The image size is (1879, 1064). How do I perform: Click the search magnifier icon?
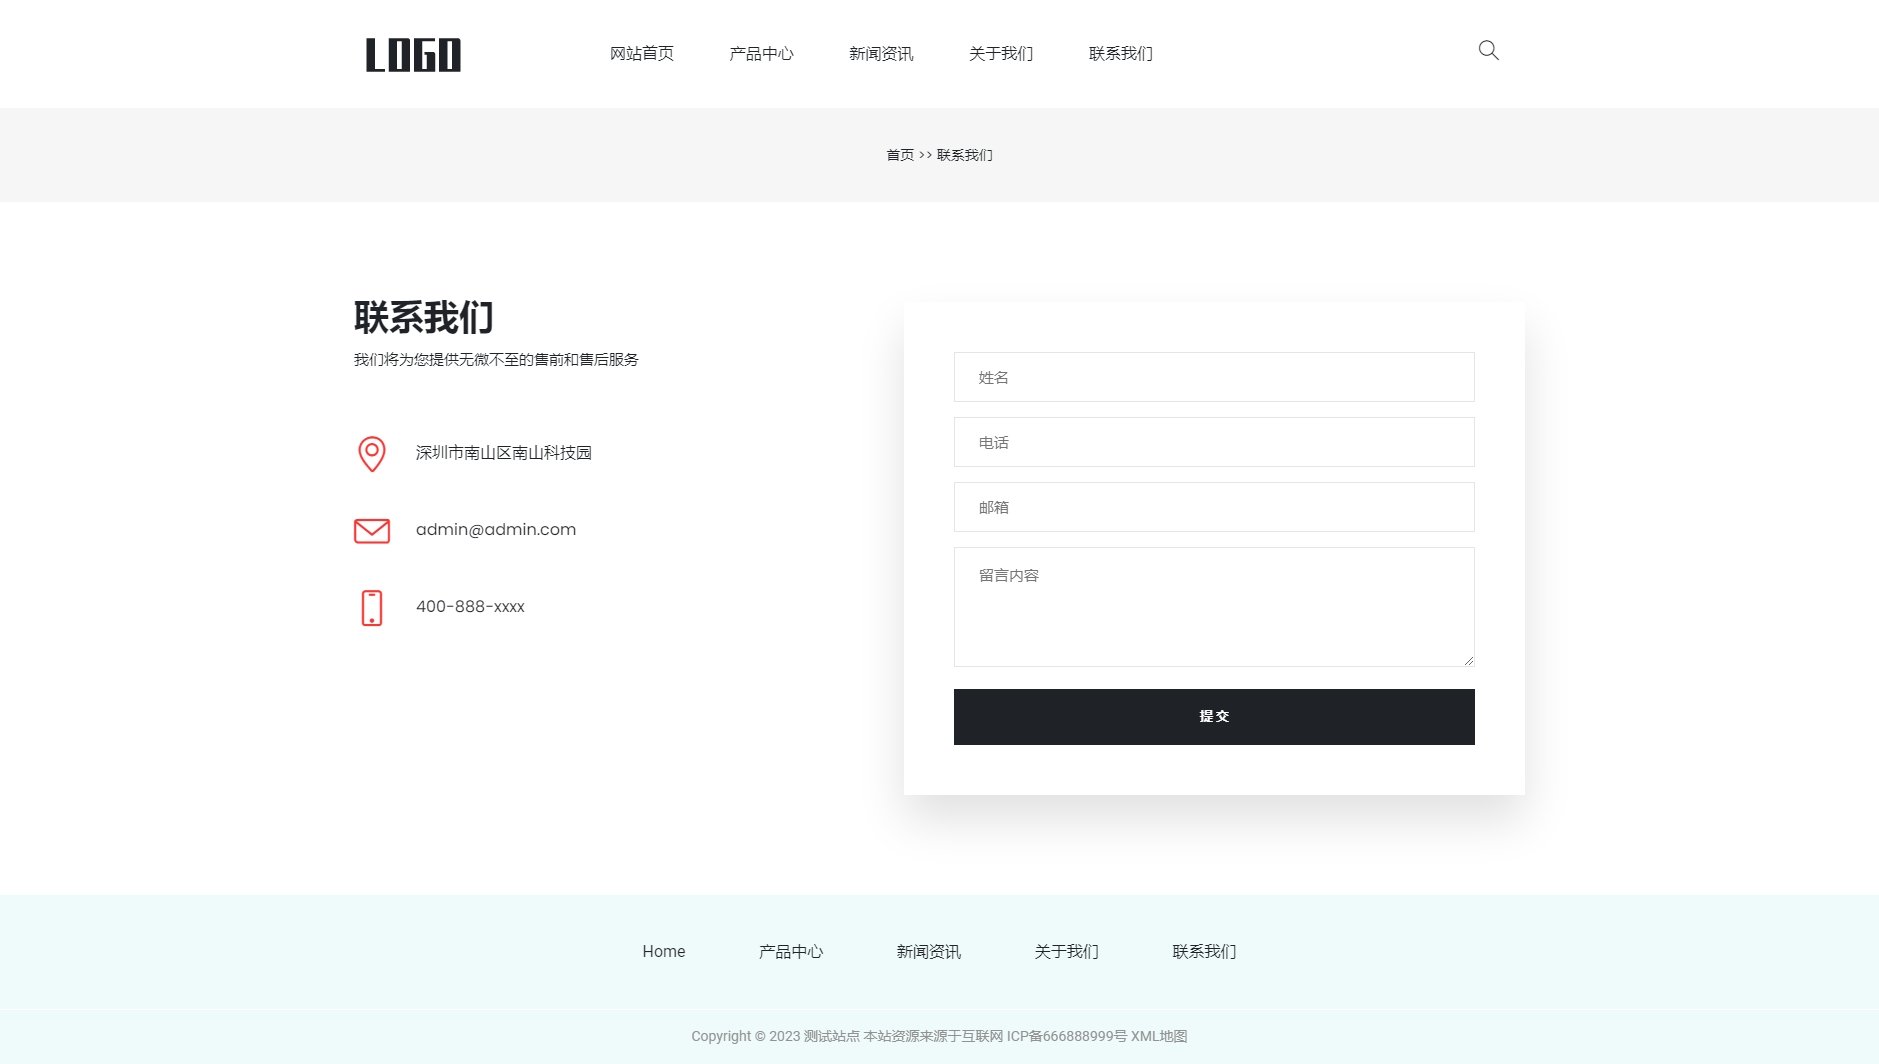[x=1488, y=51]
